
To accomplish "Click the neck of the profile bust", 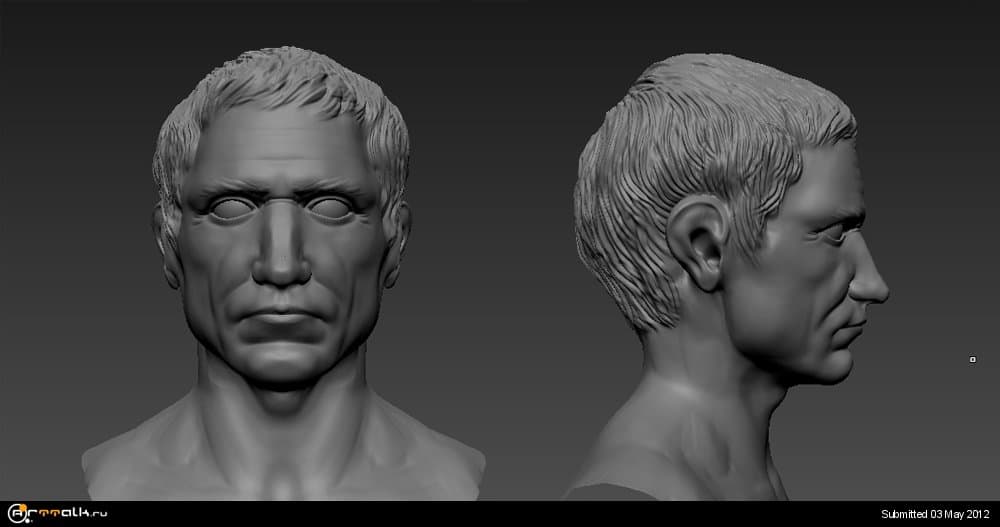I will [720, 400].
